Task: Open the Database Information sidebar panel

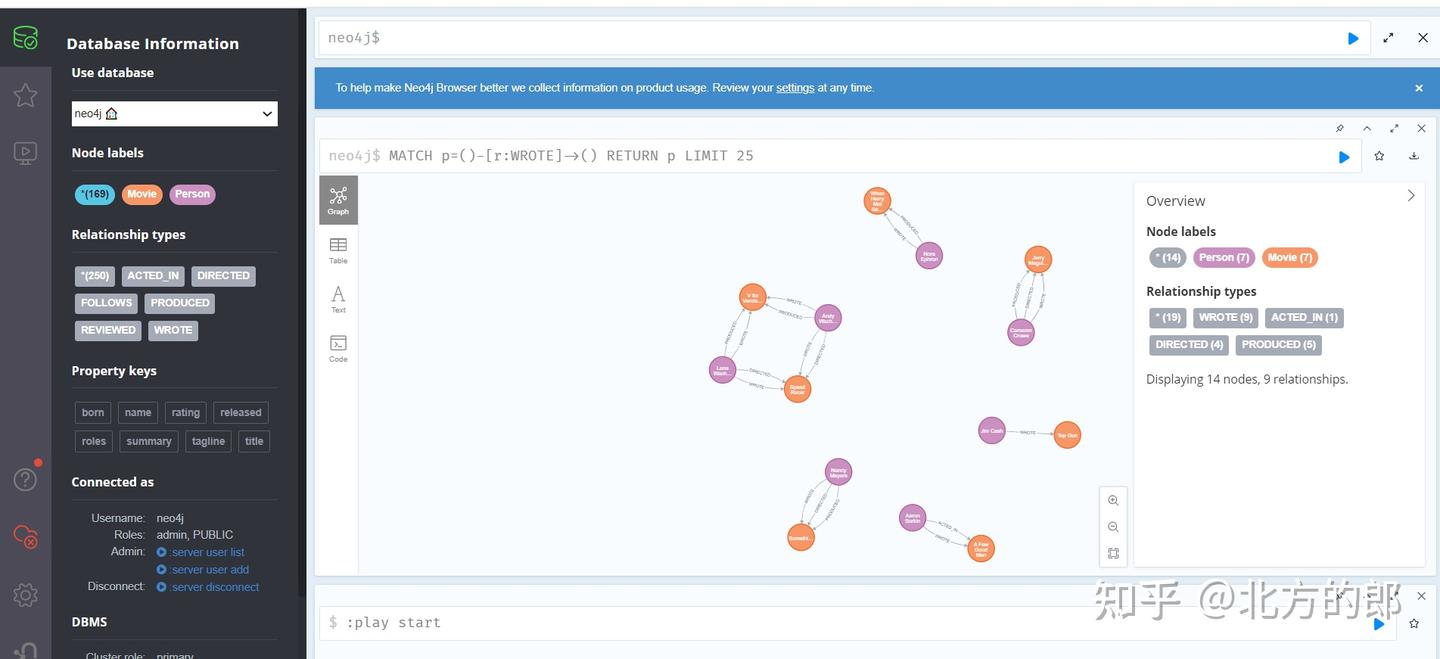Action: 25,36
